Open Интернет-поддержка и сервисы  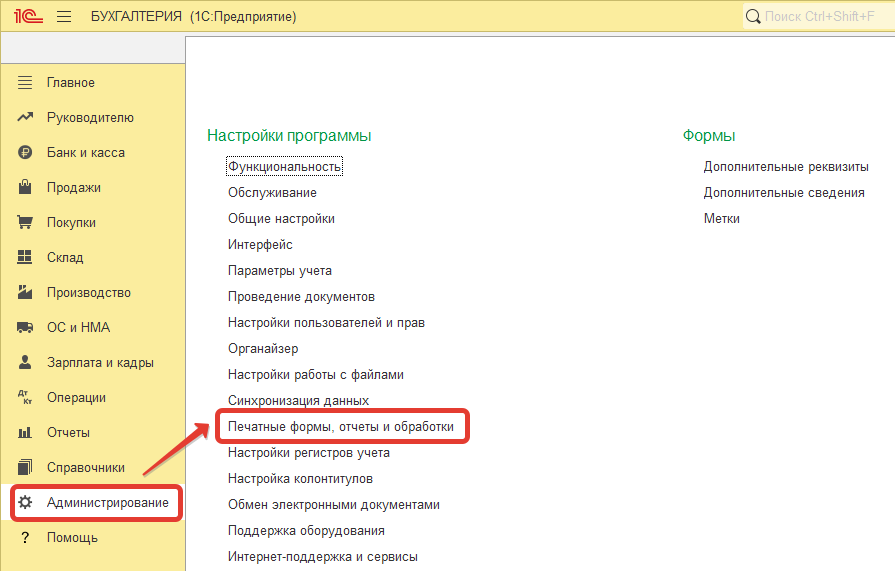point(323,556)
